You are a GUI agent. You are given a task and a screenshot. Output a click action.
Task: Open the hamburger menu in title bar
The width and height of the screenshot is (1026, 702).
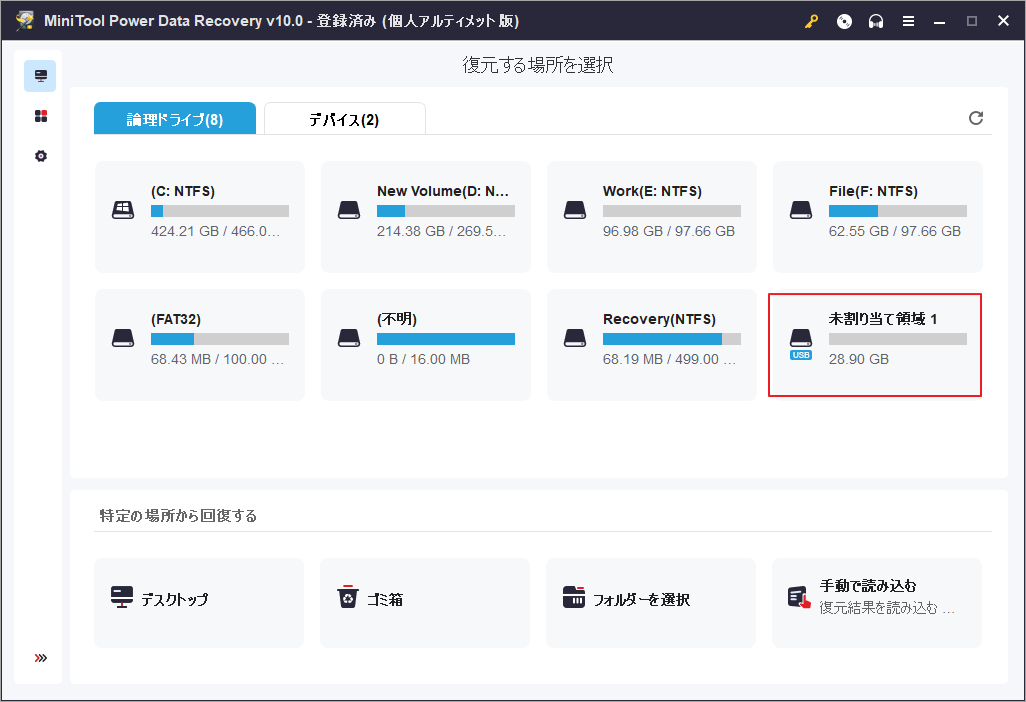908,22
